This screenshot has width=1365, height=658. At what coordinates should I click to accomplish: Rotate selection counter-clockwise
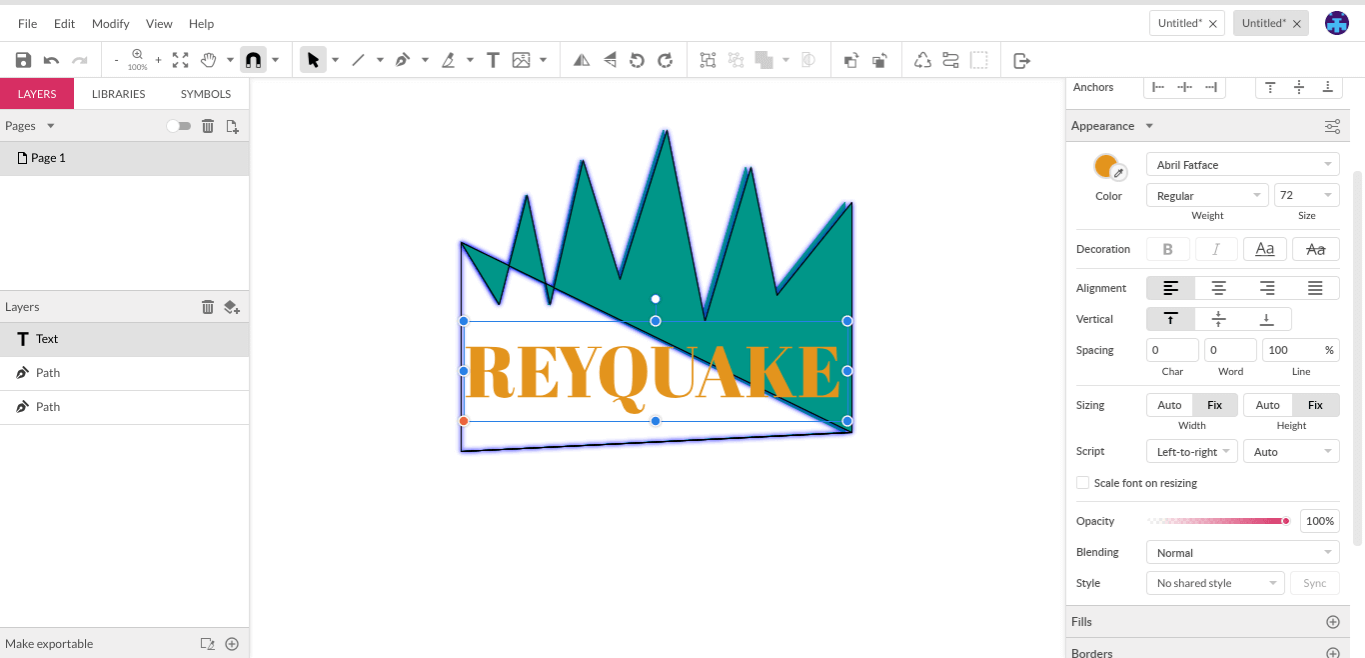point(637,60)
